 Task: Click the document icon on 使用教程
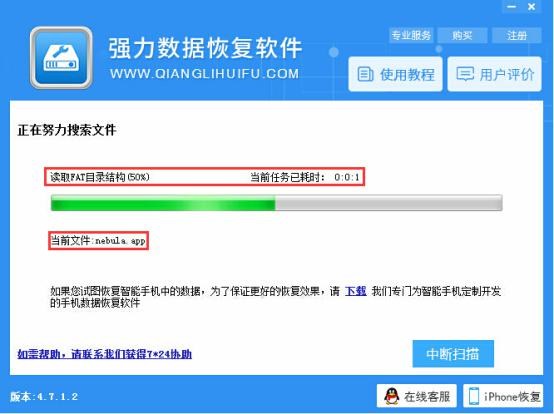[x=365, y=74]
